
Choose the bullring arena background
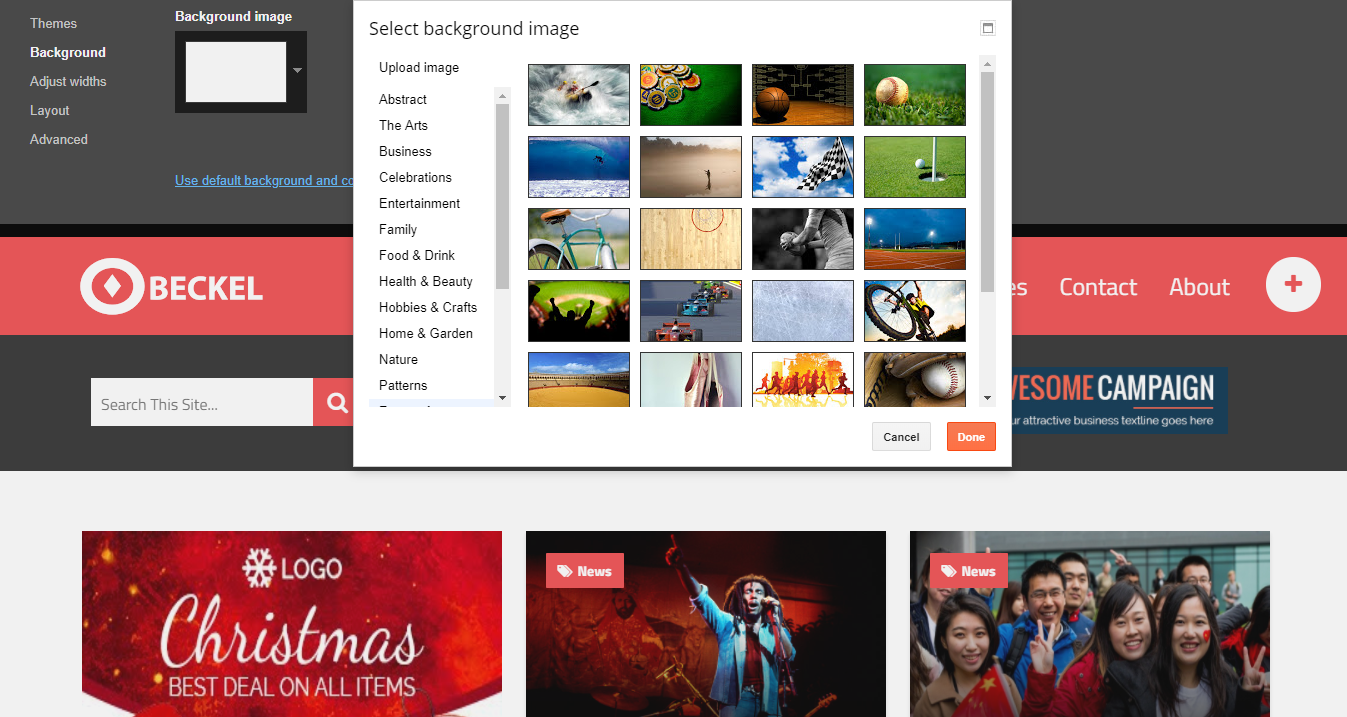pyautogui.click(x=579, y=379)
